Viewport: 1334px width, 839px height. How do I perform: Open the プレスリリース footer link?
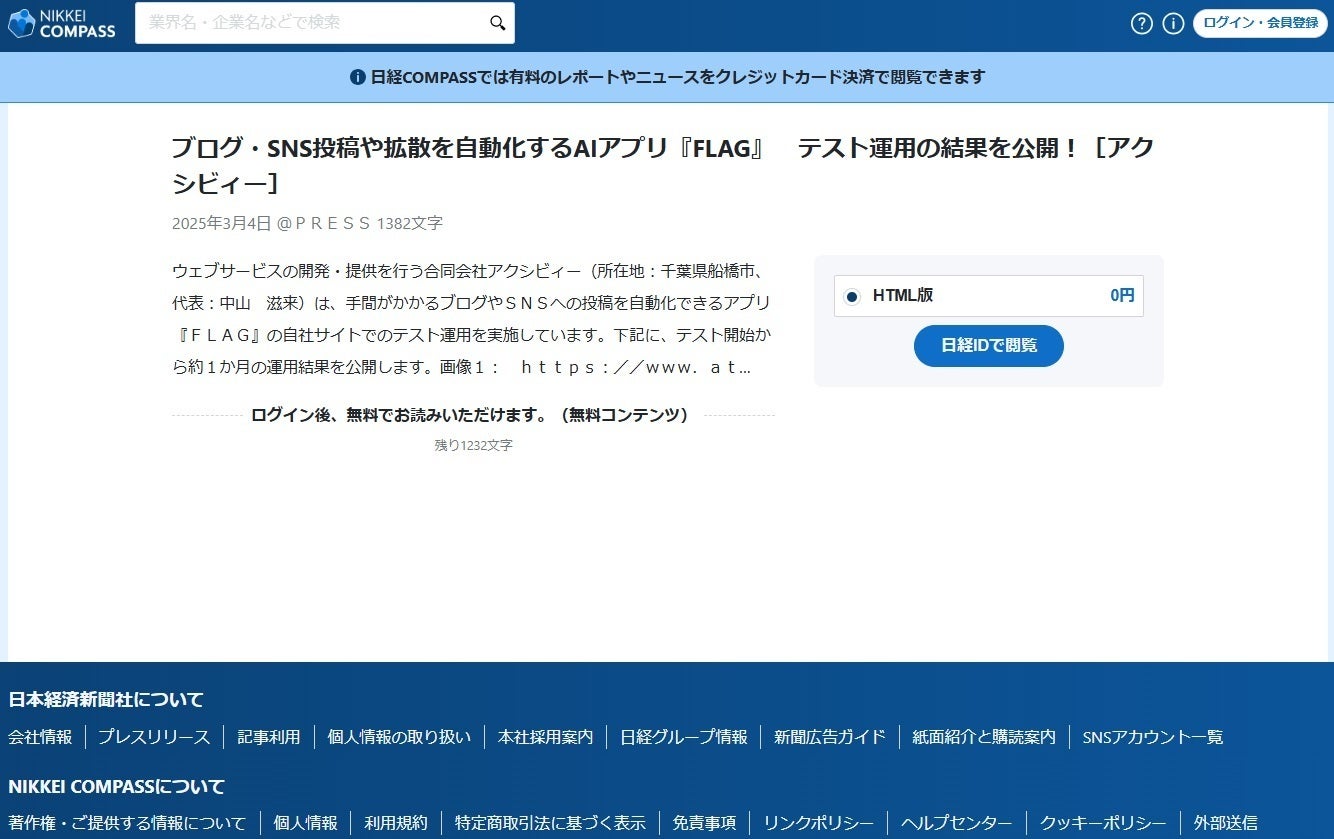pos(154,737)
